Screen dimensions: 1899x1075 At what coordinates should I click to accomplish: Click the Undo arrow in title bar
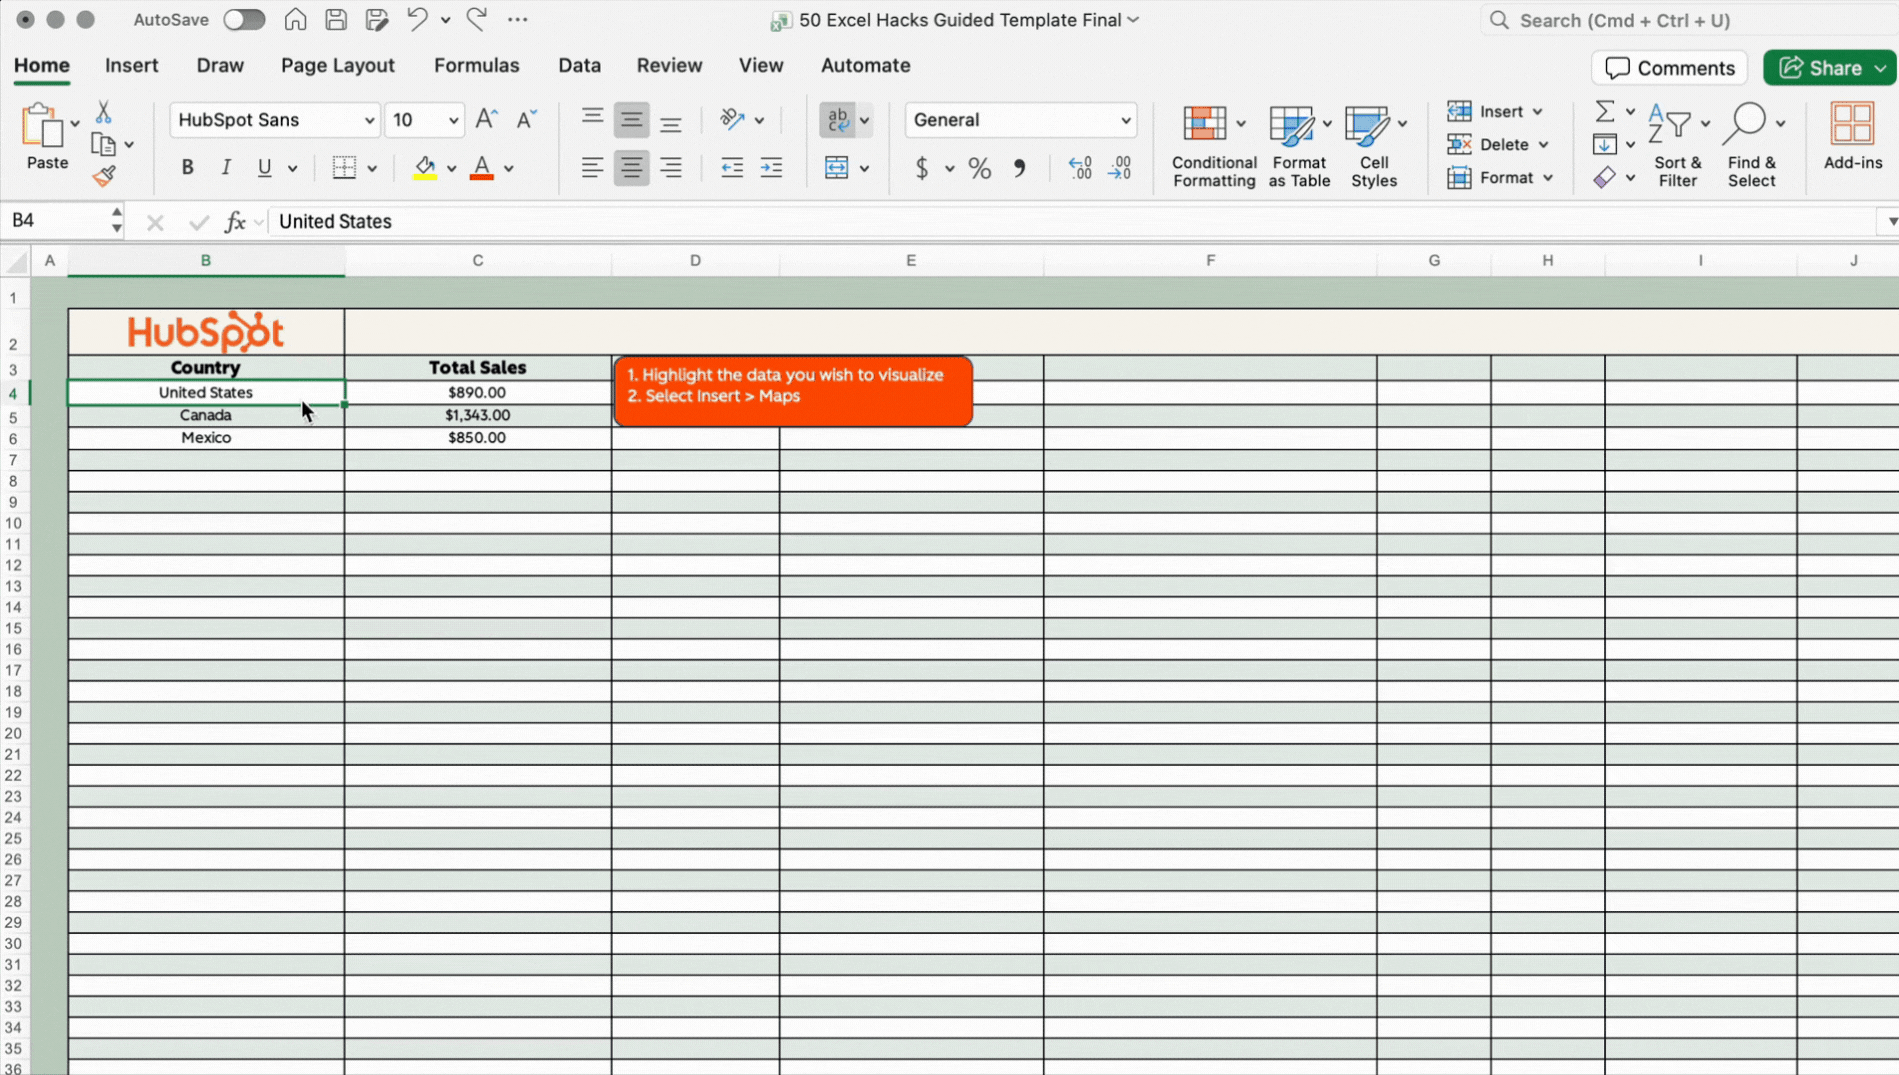[x=417, y=20]
